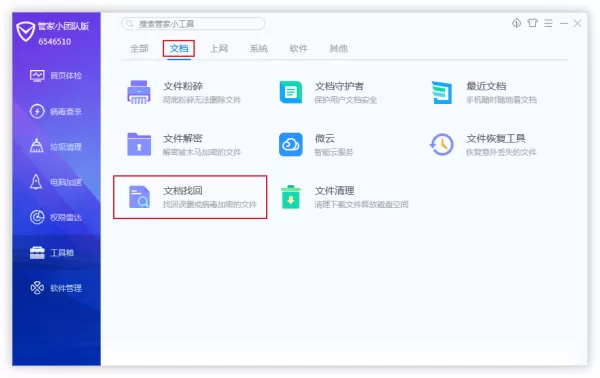The image size is (600, 378).
Task: Click the 文件解密 title text
Action: pos(183,138)
